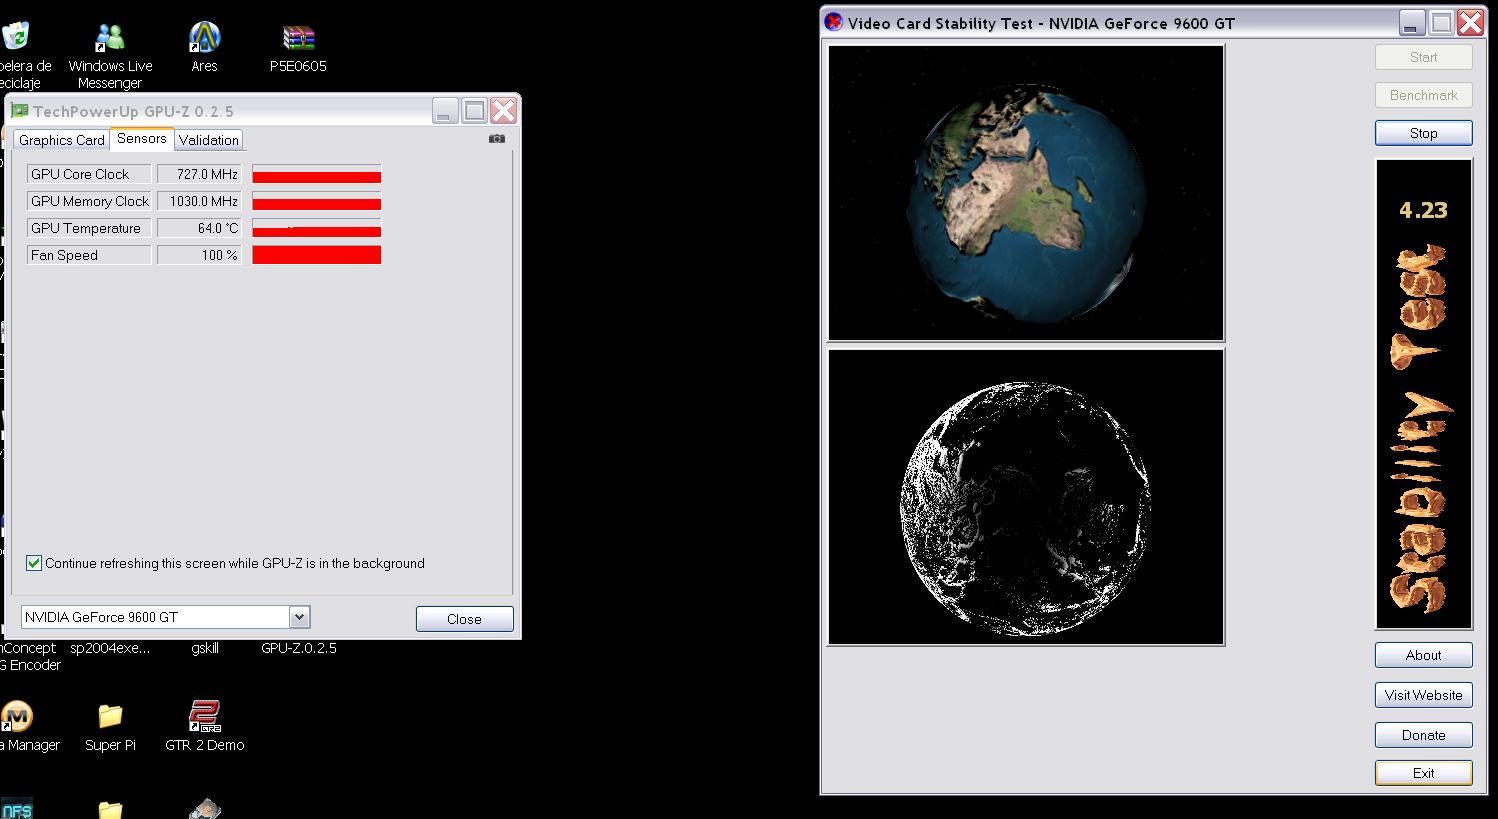Open the Windows Live Messenger desktop icon
Viewport: 1498px width, 819px height.
click(x=110, y=40)
